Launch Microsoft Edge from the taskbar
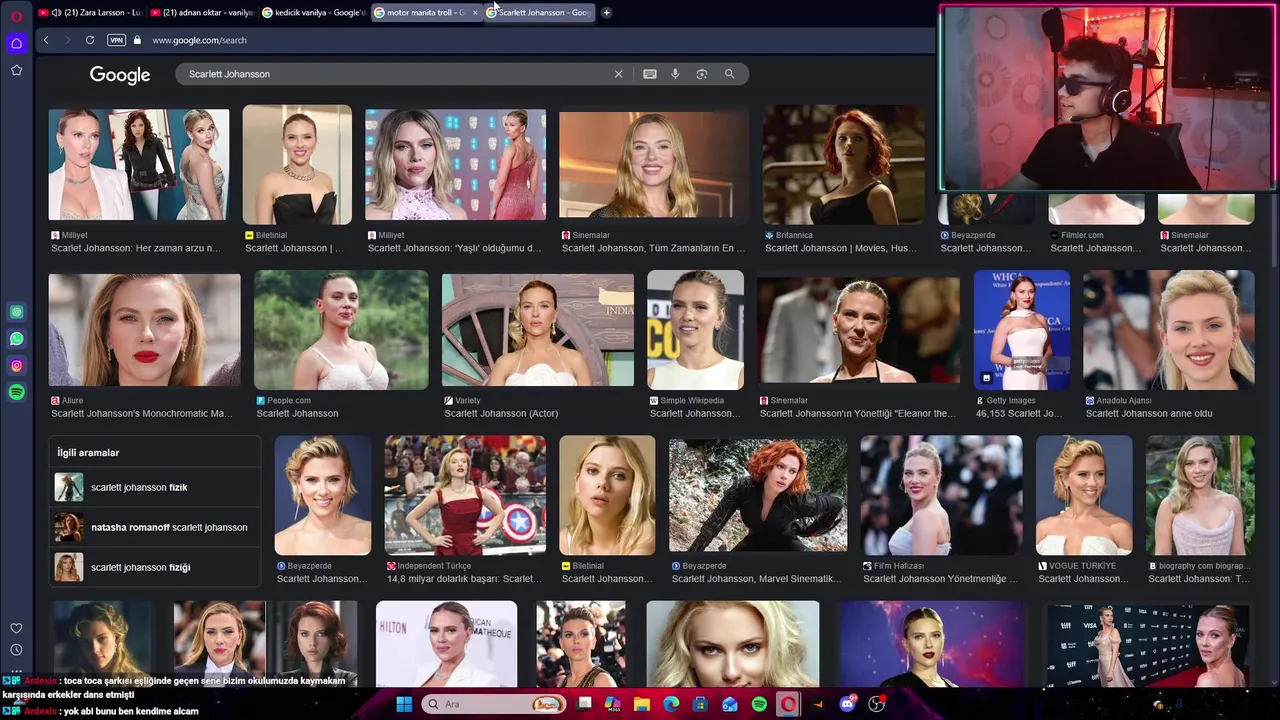Viewport: 1280px width, 720px height. 671,704
